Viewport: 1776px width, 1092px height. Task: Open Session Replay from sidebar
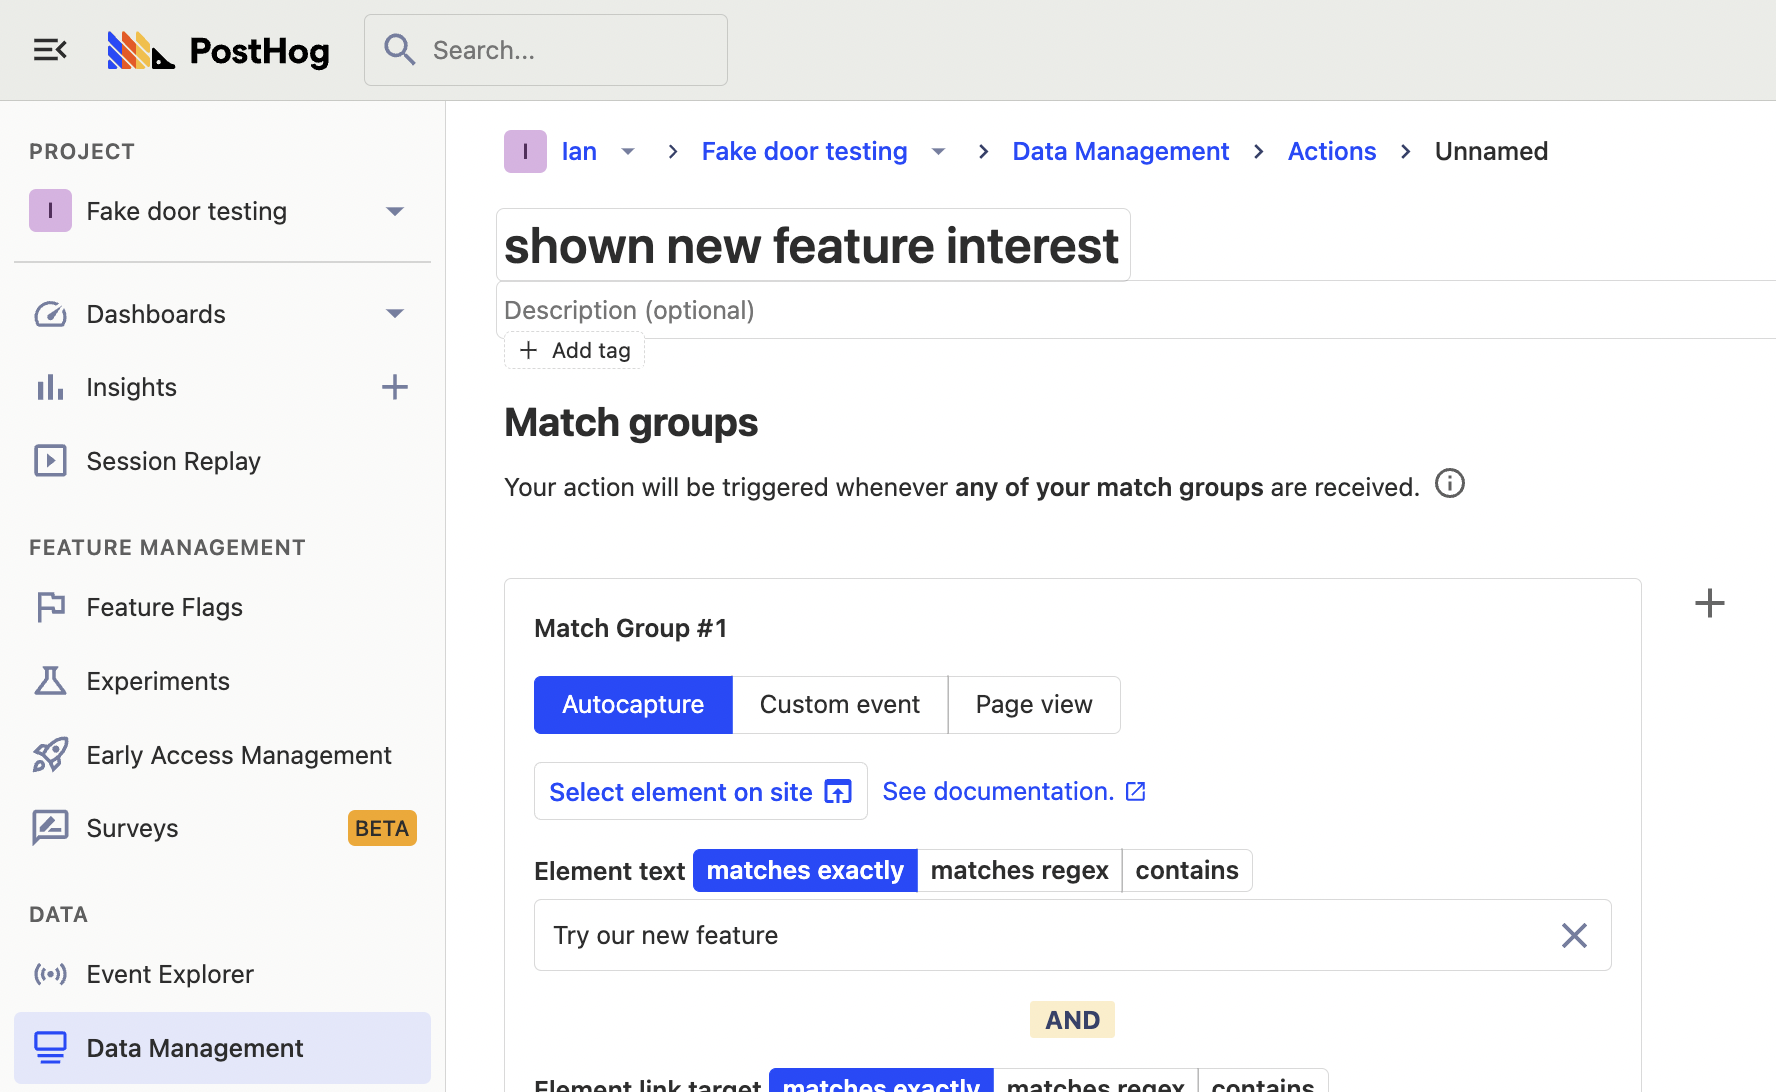click(173, 461)
